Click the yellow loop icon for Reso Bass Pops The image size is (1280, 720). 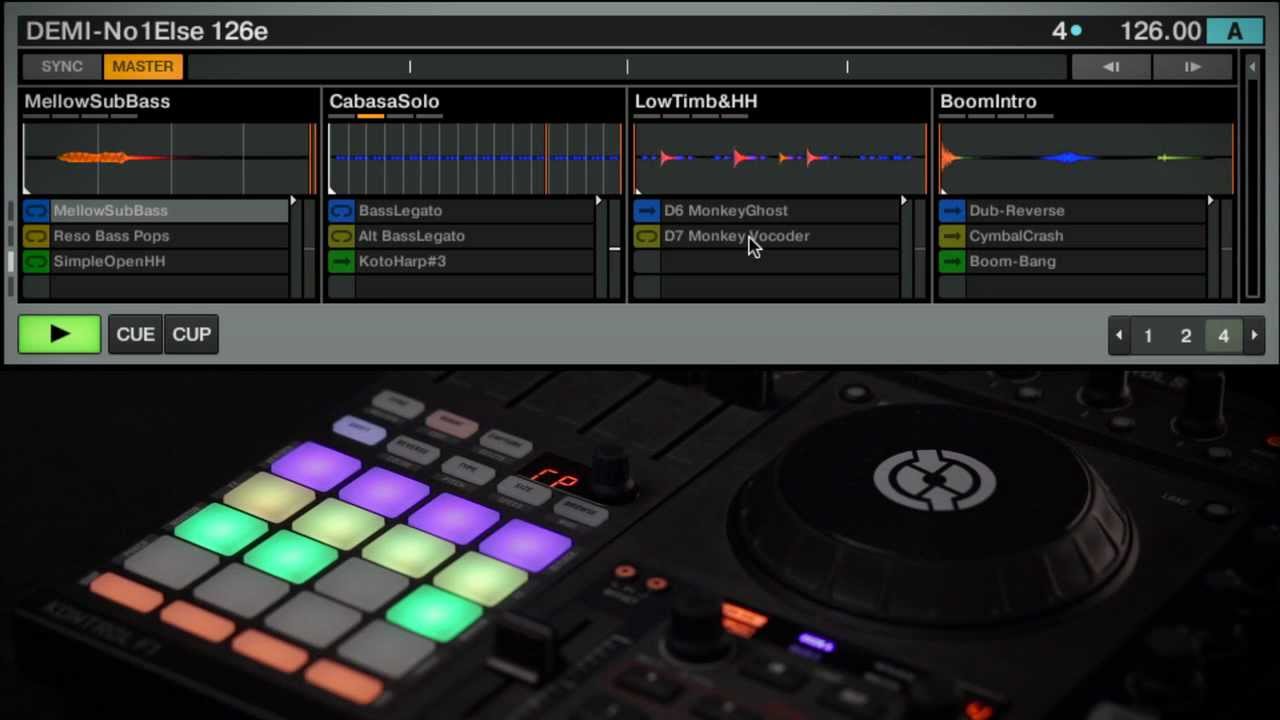36,236
